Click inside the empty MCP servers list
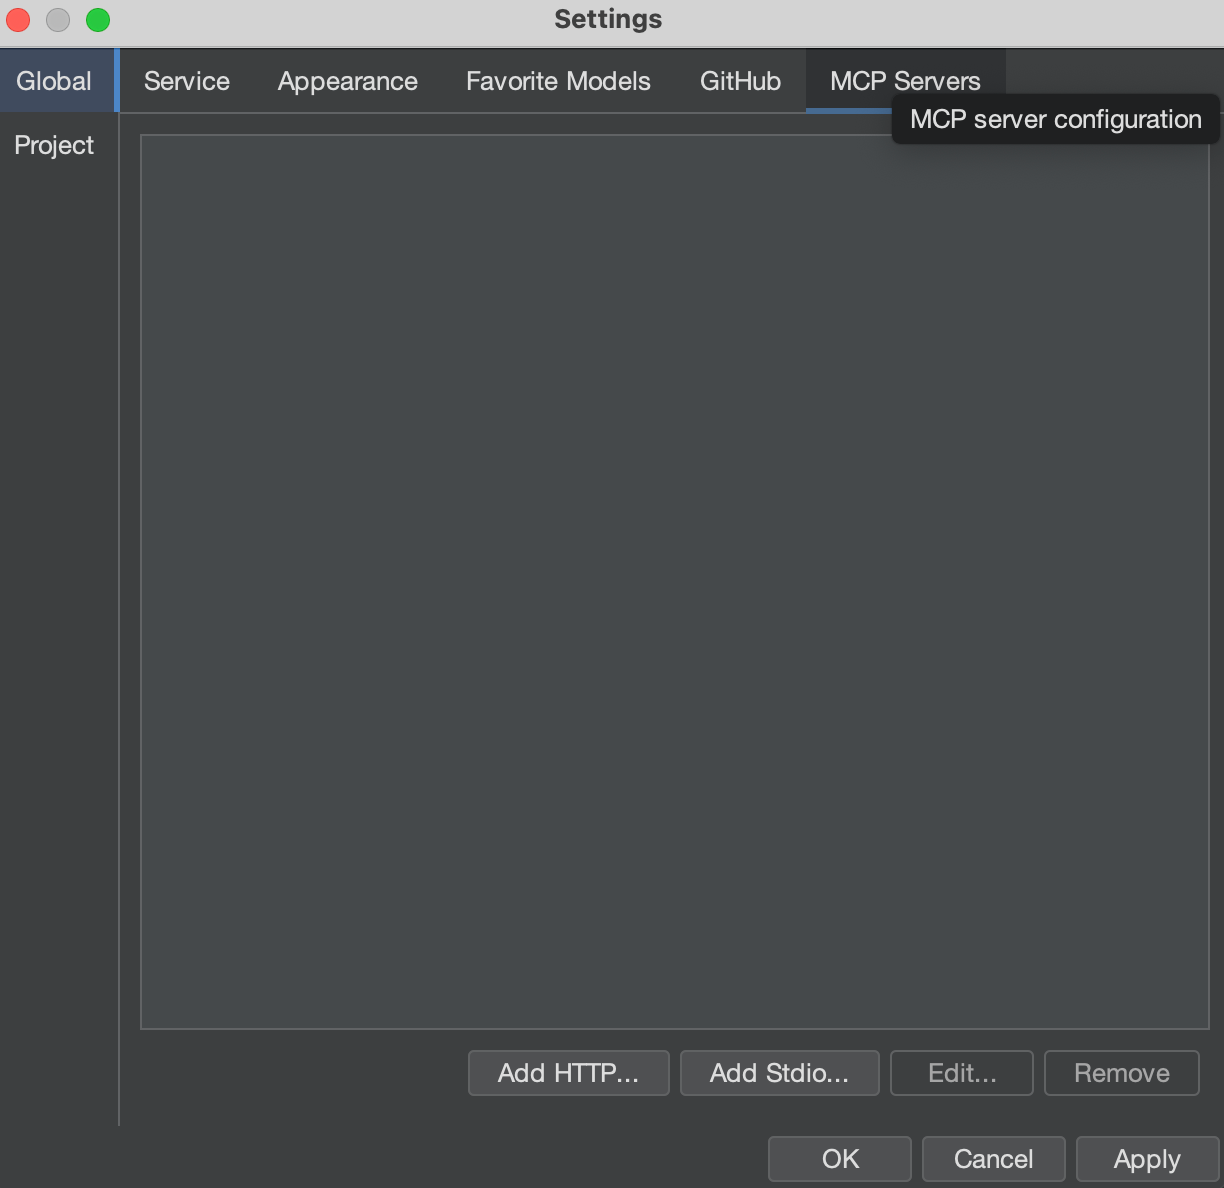This screenshot has height=1188, width=1224. coord(674,581)
